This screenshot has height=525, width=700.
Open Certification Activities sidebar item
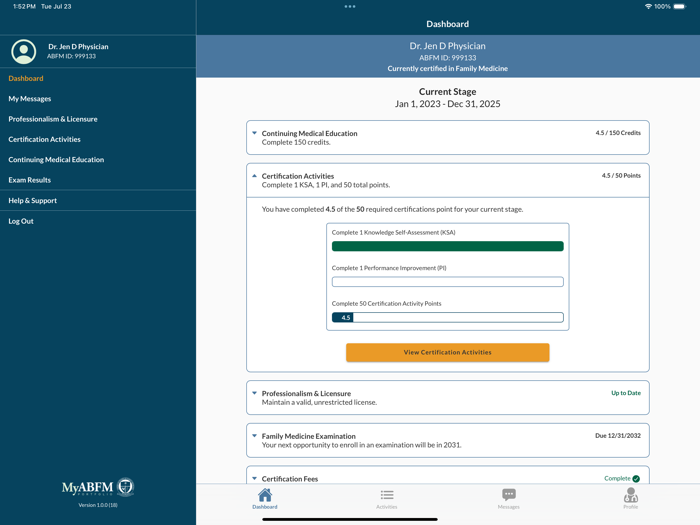pos(44,139)
